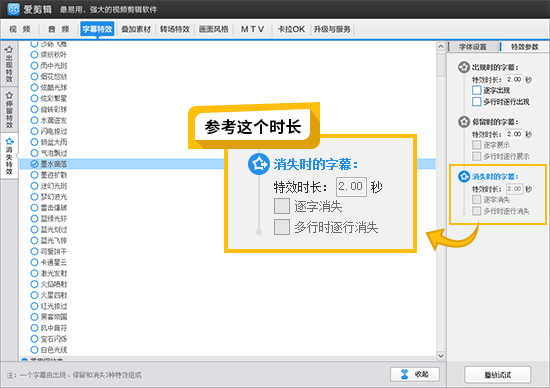Select 卡通星云 effect radio button
The height and width of the screenshot is (388, 550).
coord(34,262)
